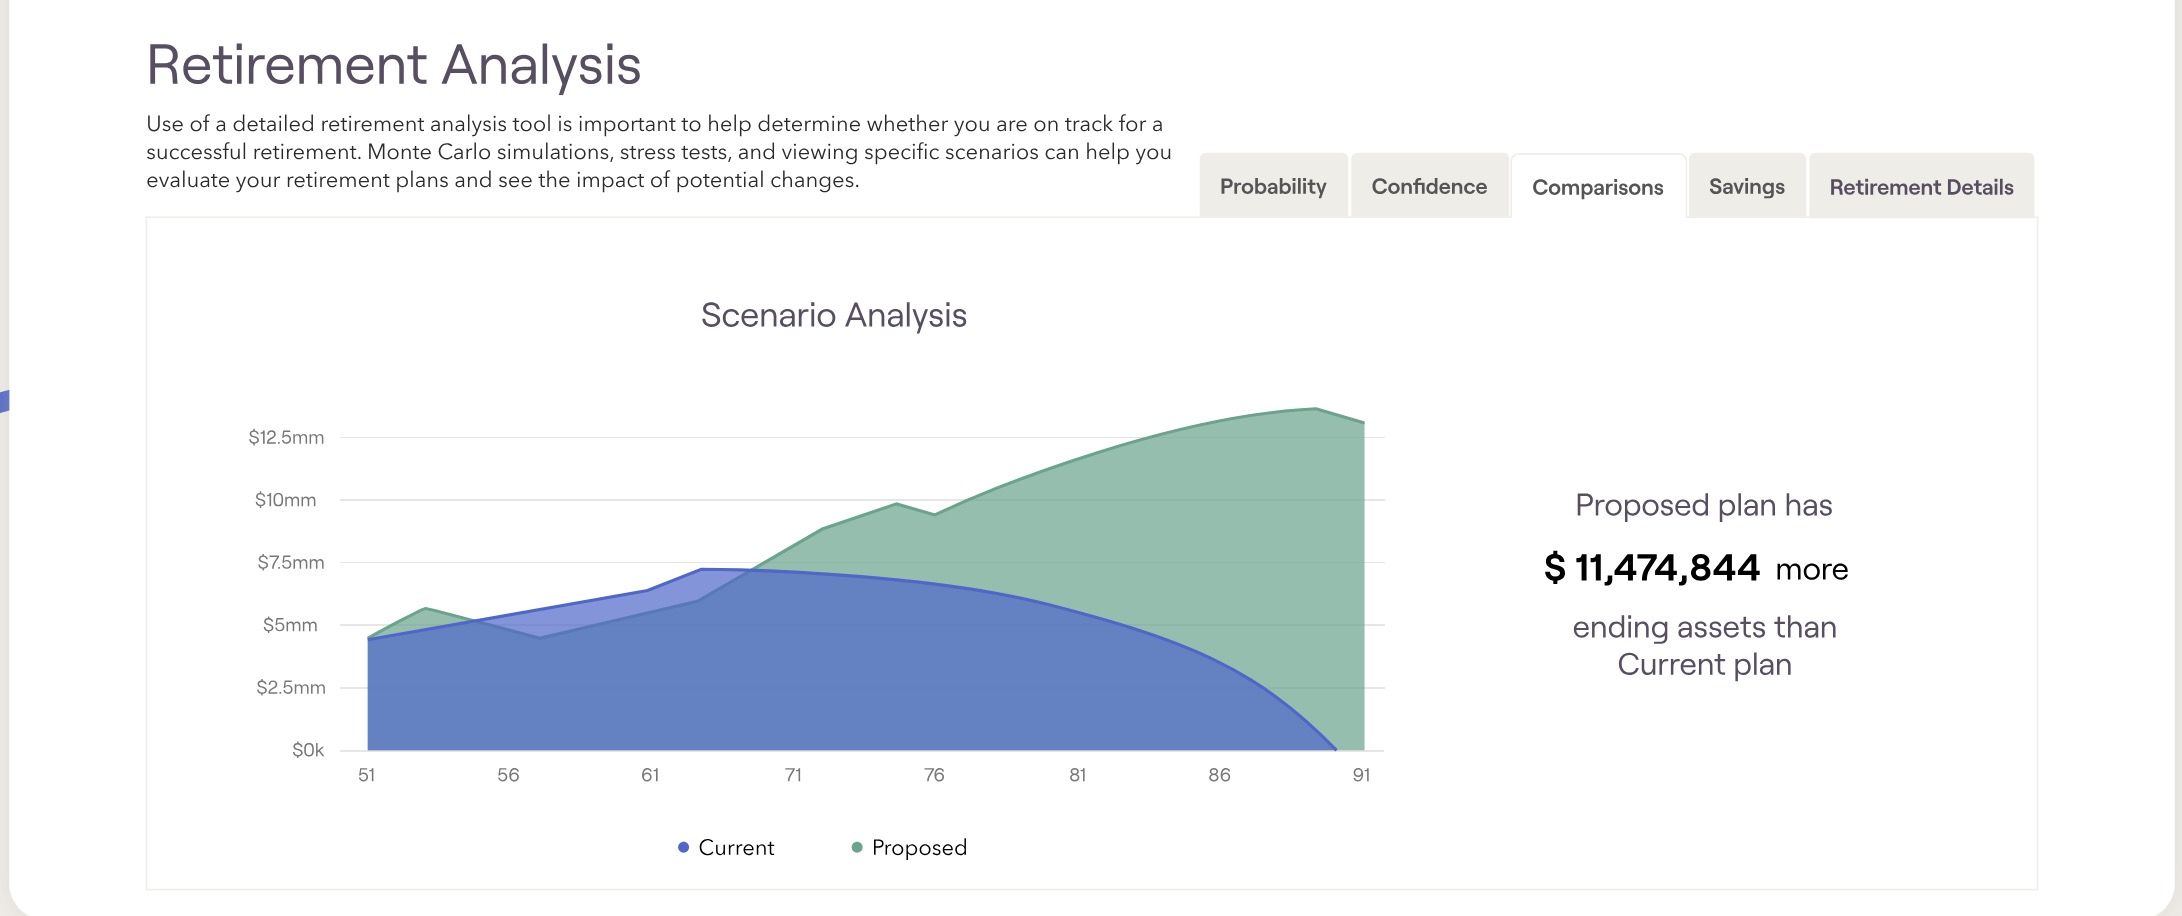This screenshot has width=2182, height=916.
Task: Click the Scenario Analysis chart title
Action: pyautogui.click(x=833, y=315)
